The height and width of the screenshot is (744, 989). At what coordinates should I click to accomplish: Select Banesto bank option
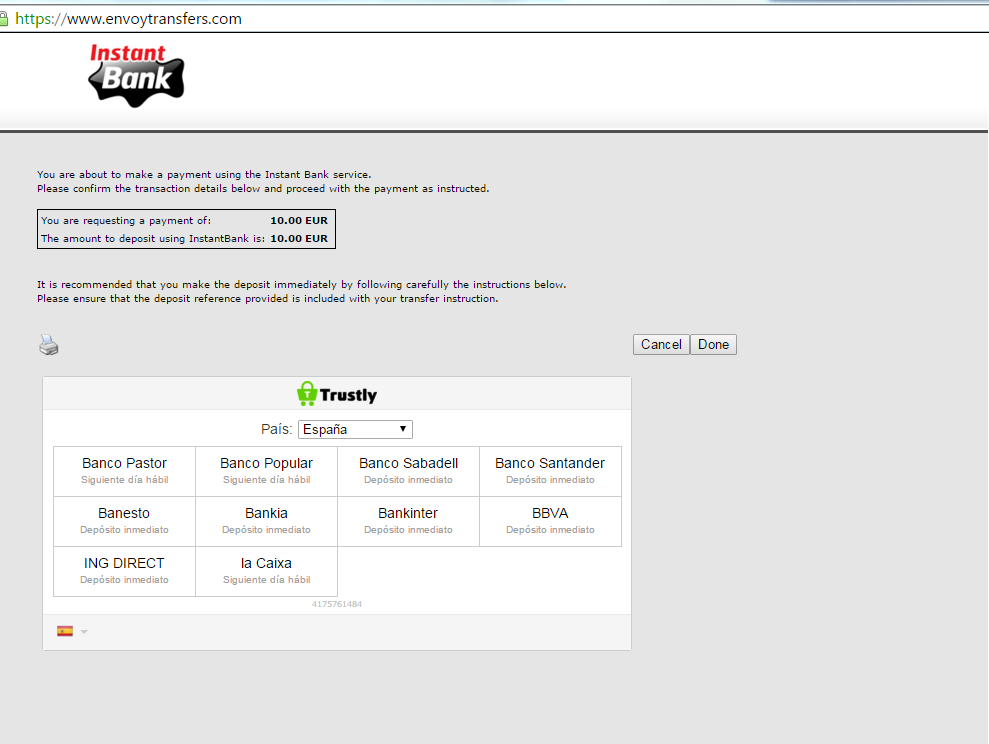pos(124,521)
